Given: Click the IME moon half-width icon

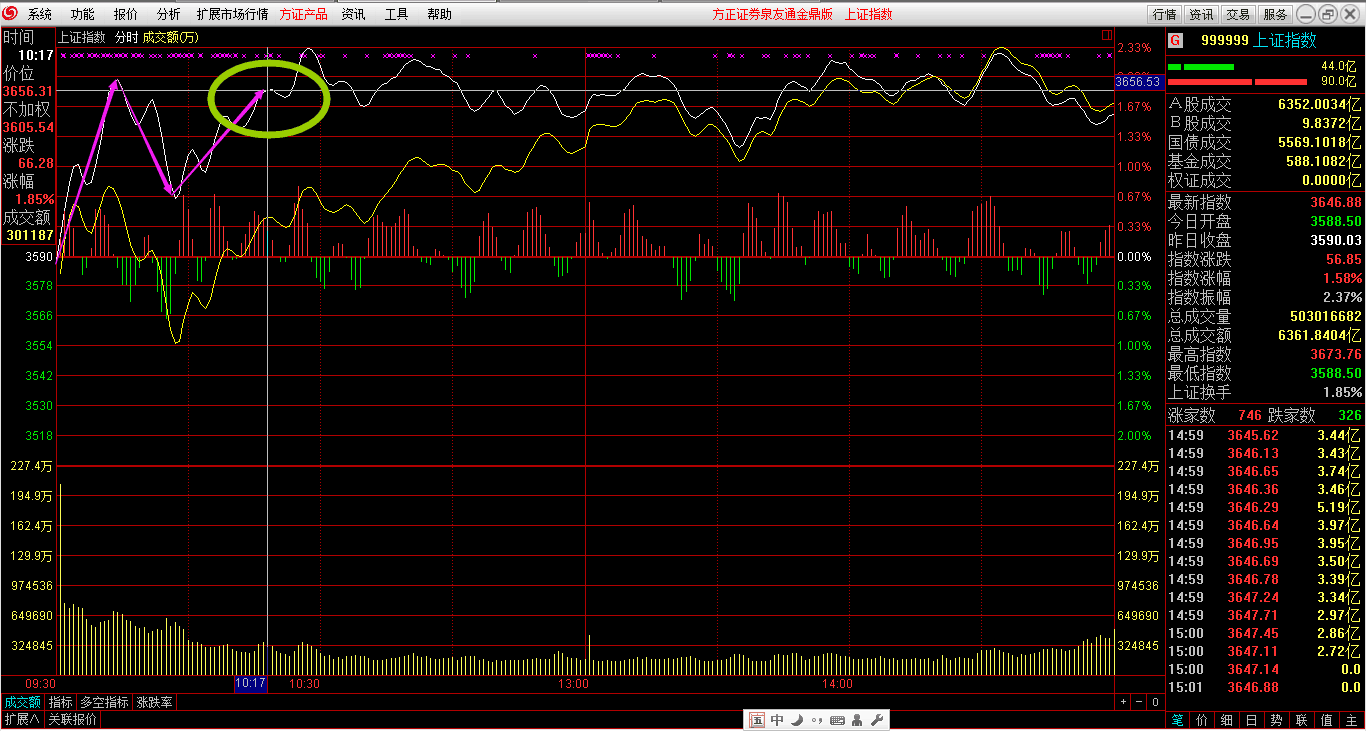Looking at the screenshot, I should tap(797, 720).
